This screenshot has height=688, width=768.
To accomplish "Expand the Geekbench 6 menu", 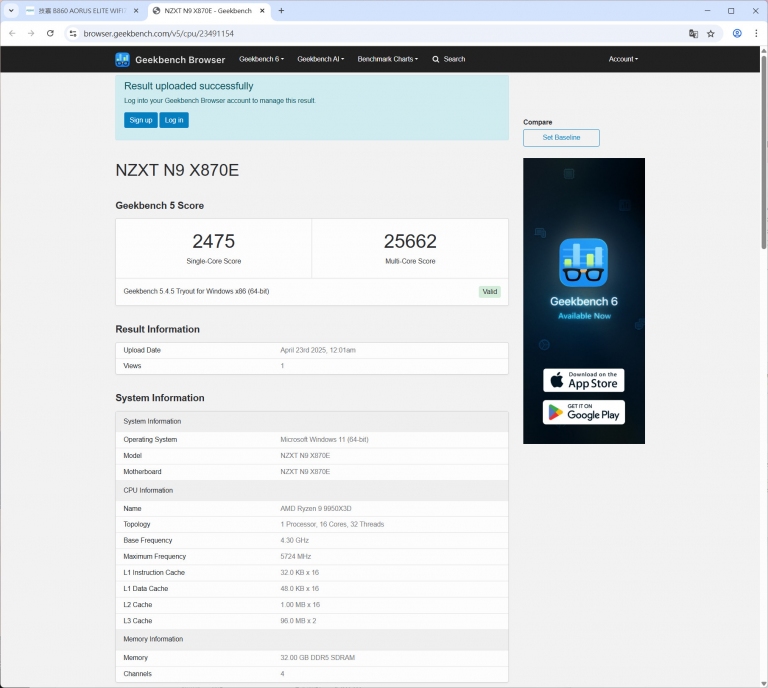I will pos(261,59).
